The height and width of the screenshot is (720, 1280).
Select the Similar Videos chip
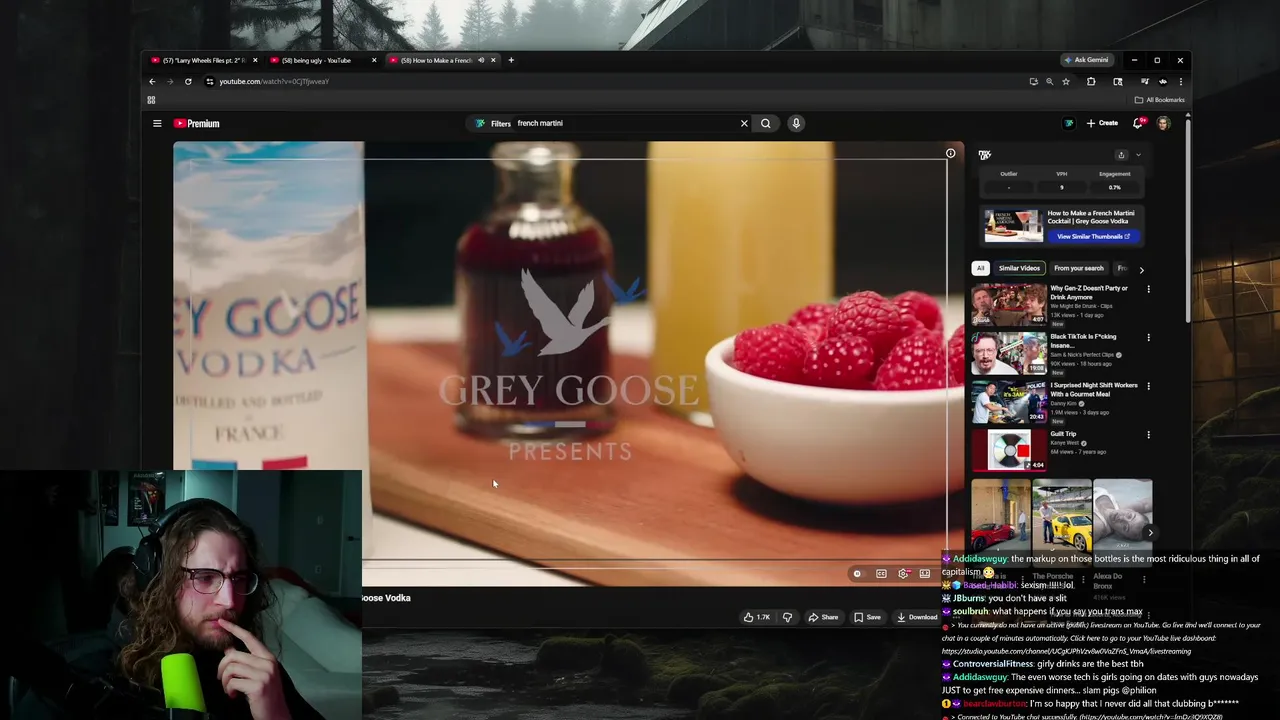tap(1019, 268)
